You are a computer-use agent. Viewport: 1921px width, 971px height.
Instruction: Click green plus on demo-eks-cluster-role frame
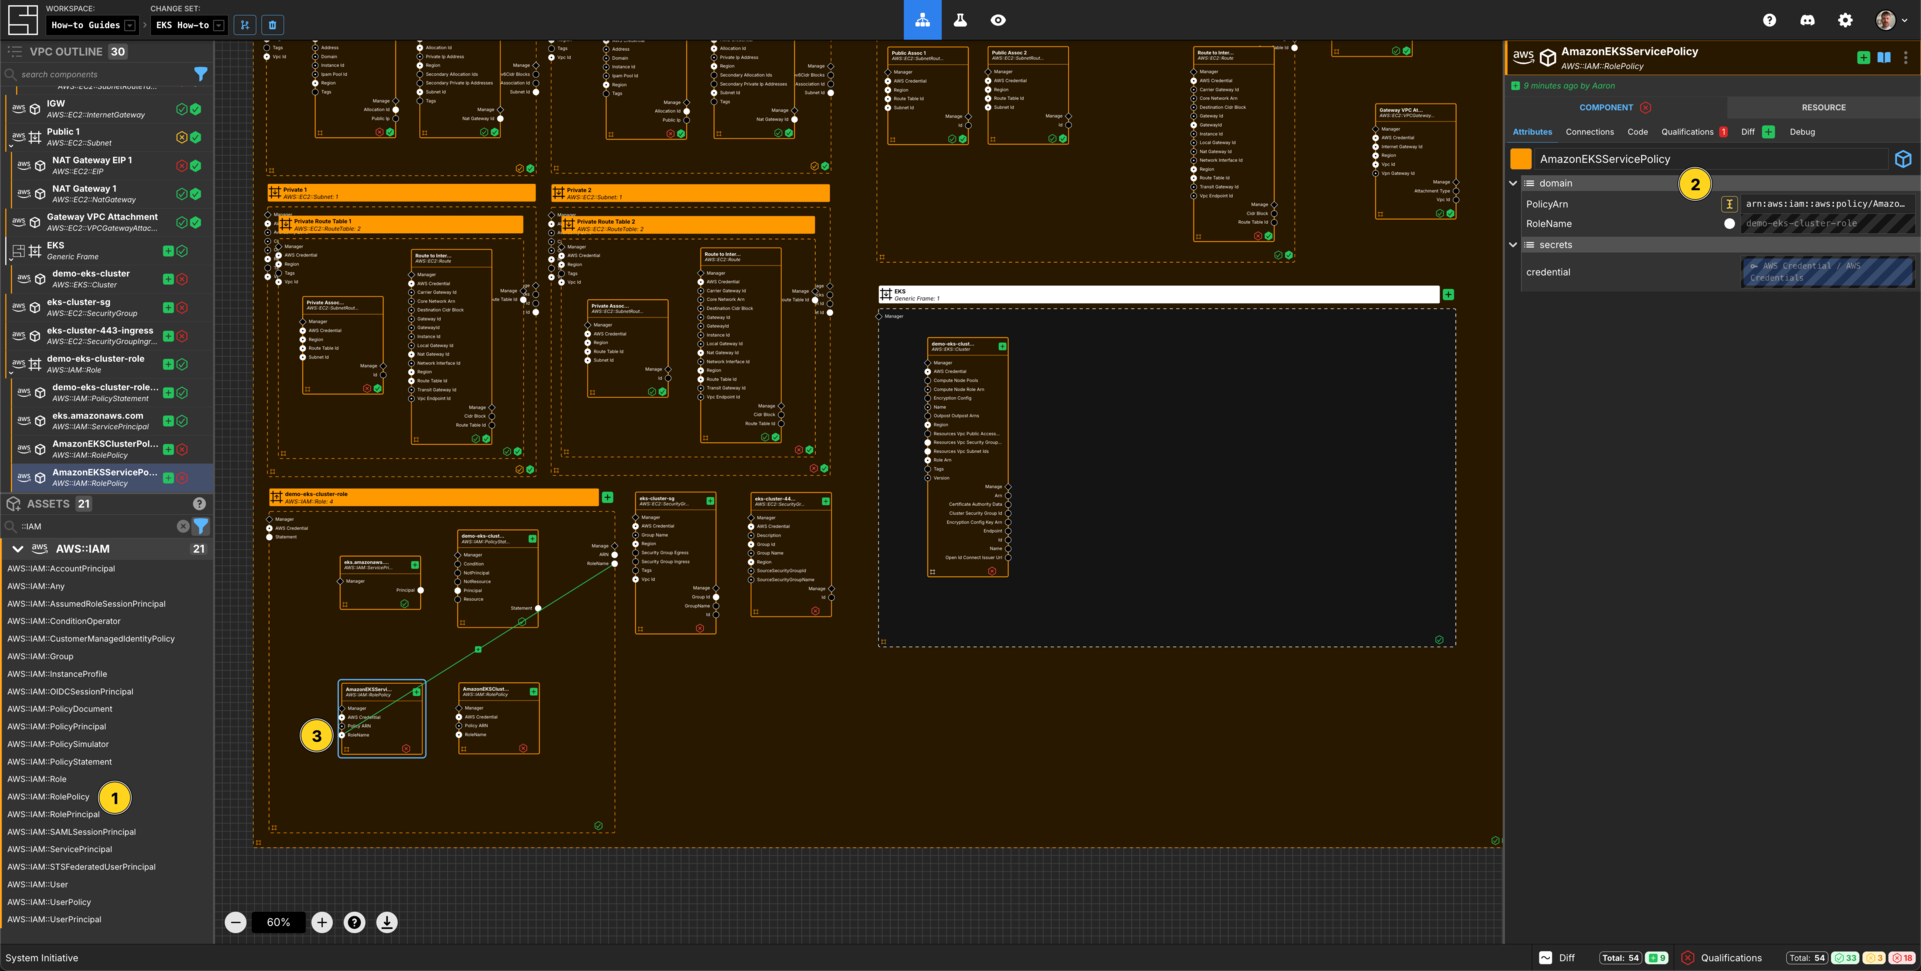point(607,497)
